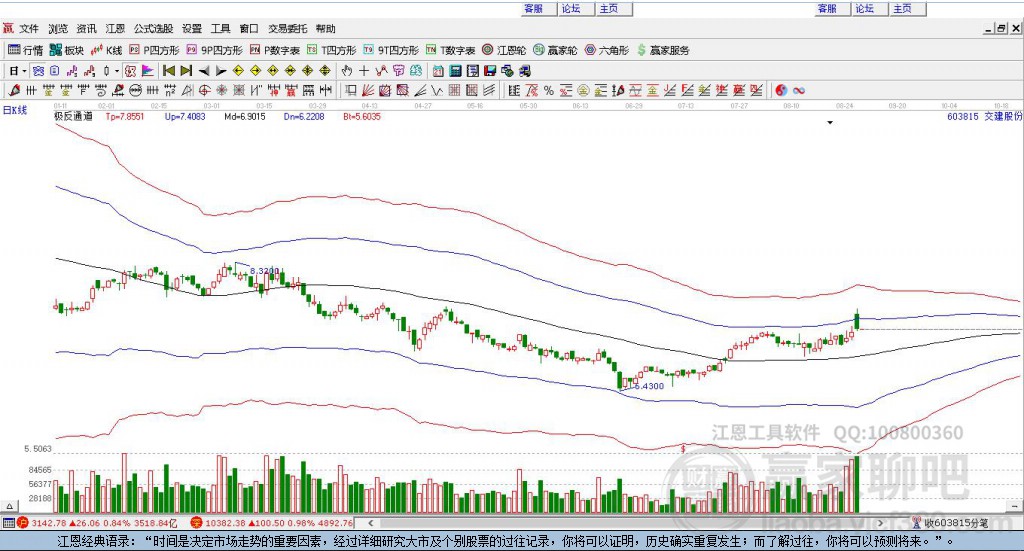Image resolution: width=1024 pixels, height=551 pixels.
Task: Open the 江恩 menu
Action: [x=115, y=29]
